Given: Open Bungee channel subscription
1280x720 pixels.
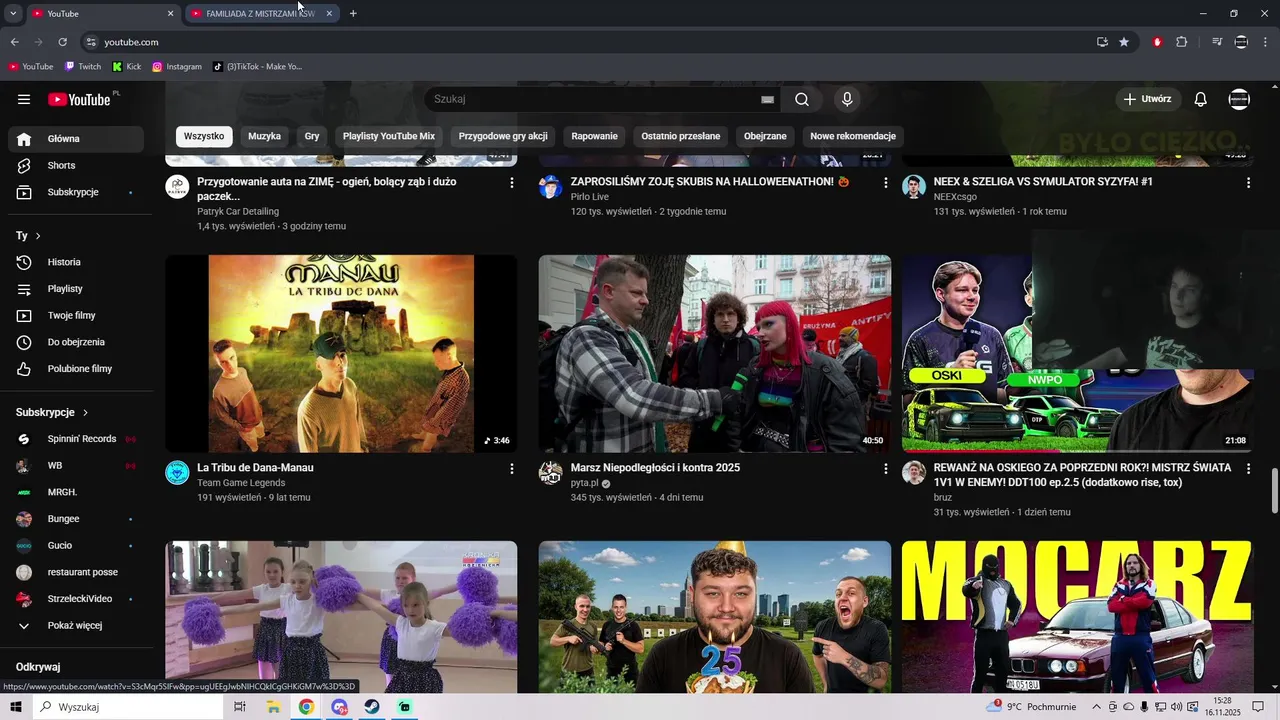Looking at the screenshot, I should point(76,519).
